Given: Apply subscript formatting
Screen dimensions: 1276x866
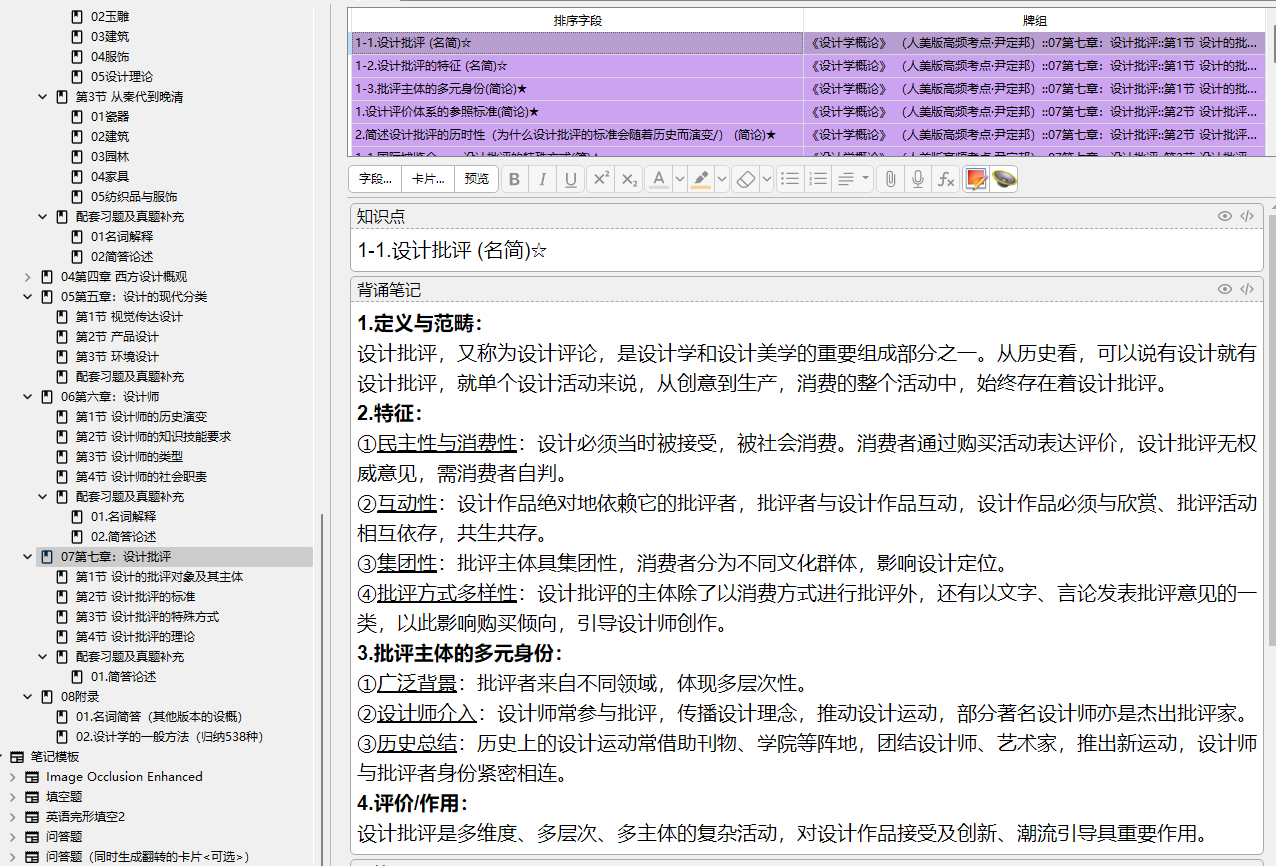Looking at the screenshot, I should tap(629, 179).
